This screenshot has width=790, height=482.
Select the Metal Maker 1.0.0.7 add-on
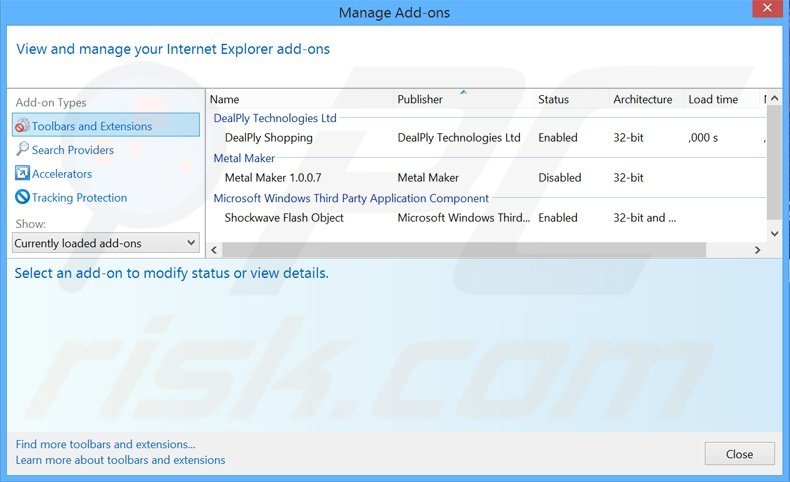[x=273, y=178]
